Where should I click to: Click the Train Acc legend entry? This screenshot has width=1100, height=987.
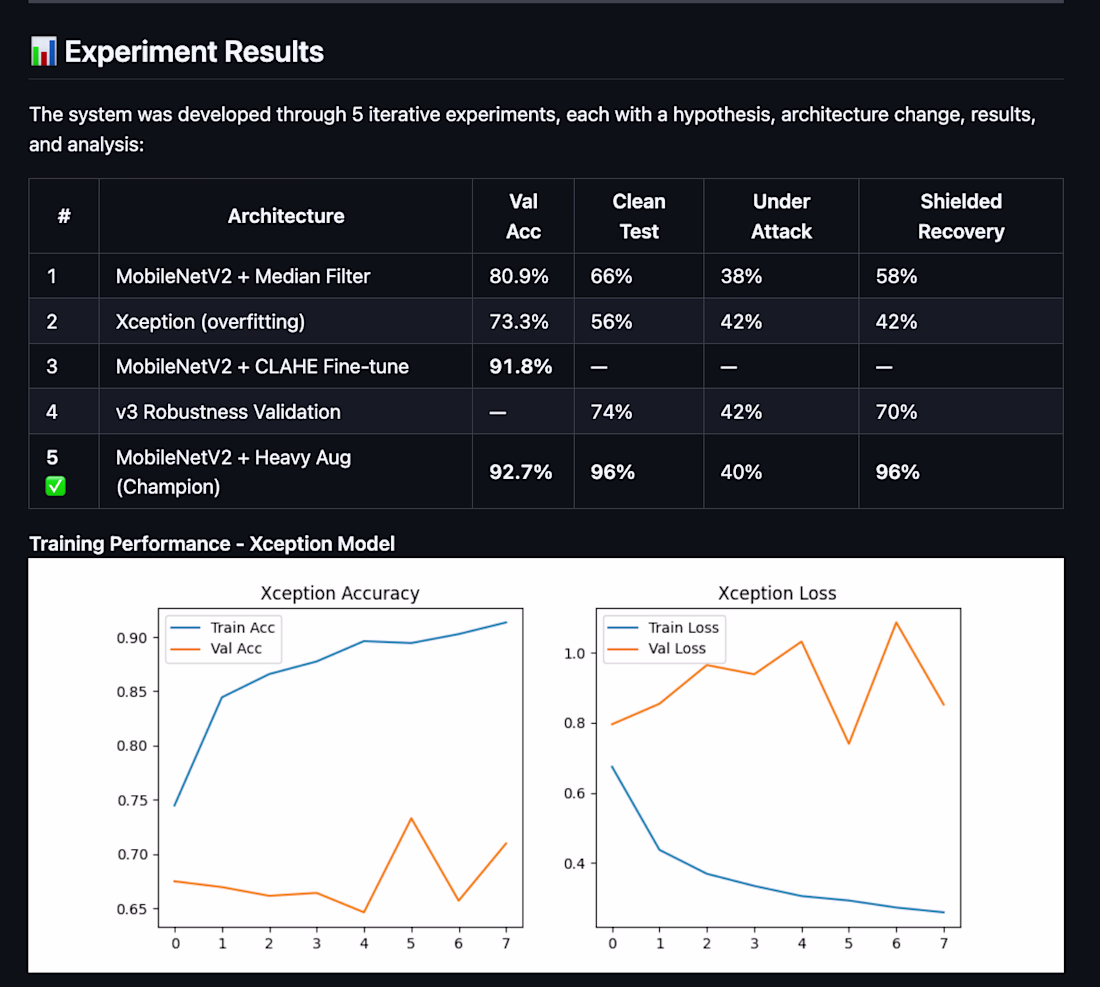(223, 628)
